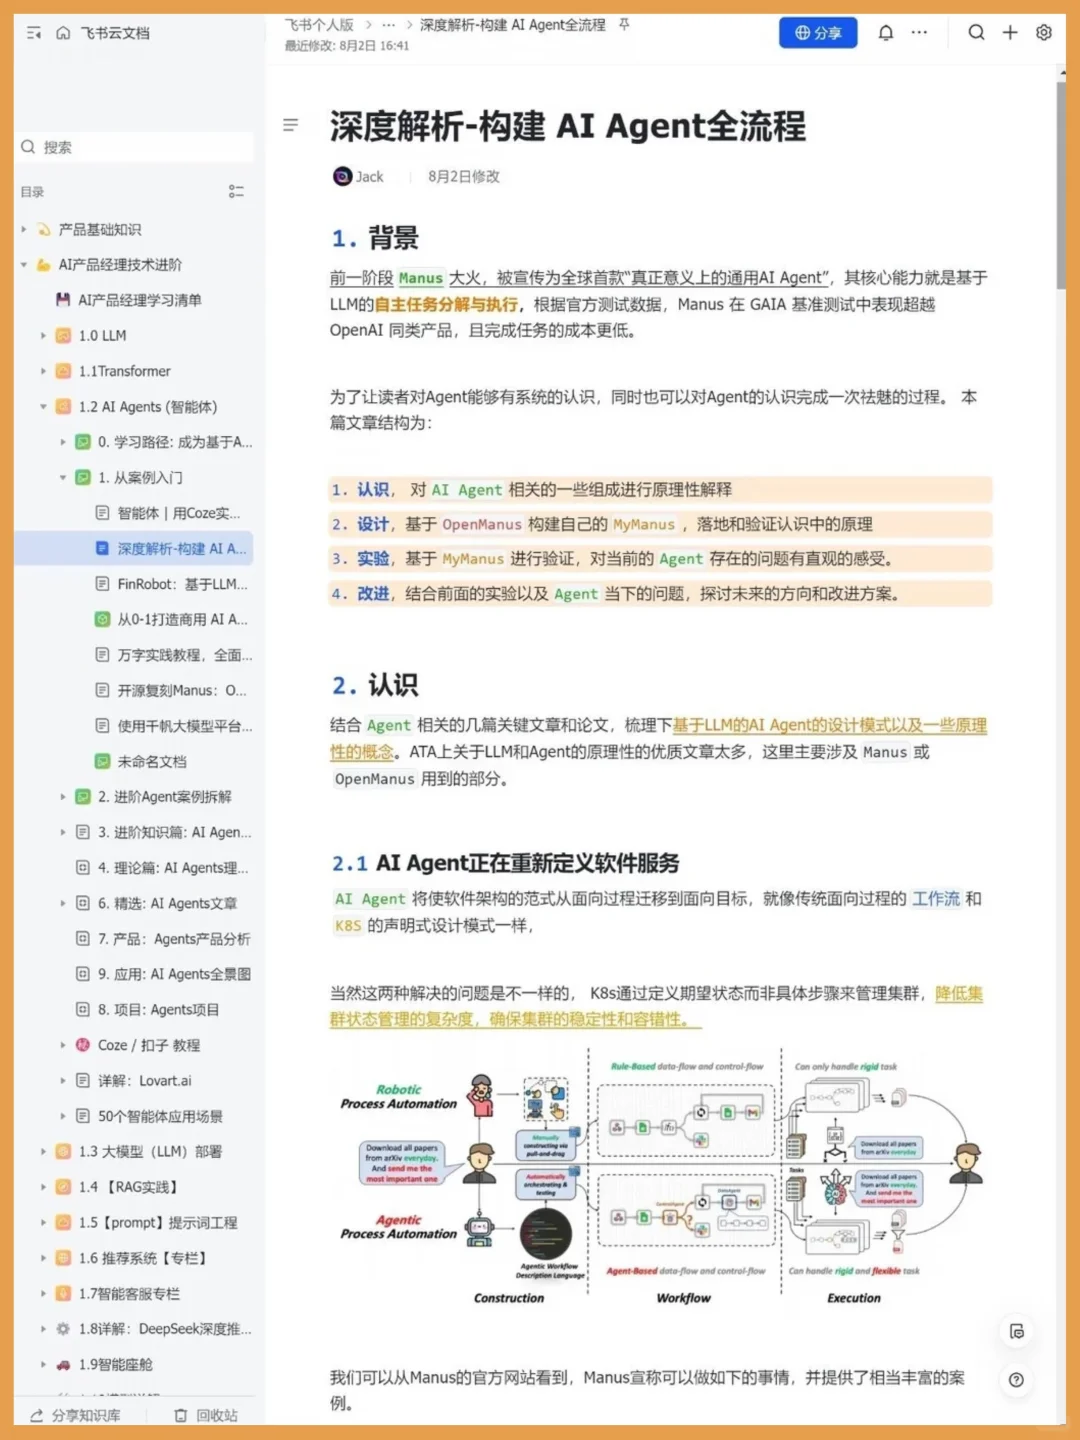Viewport: 1080px width, 1440px height.
Task: Expand the 1.0 LLM node
Action: [x=43, y=336]
